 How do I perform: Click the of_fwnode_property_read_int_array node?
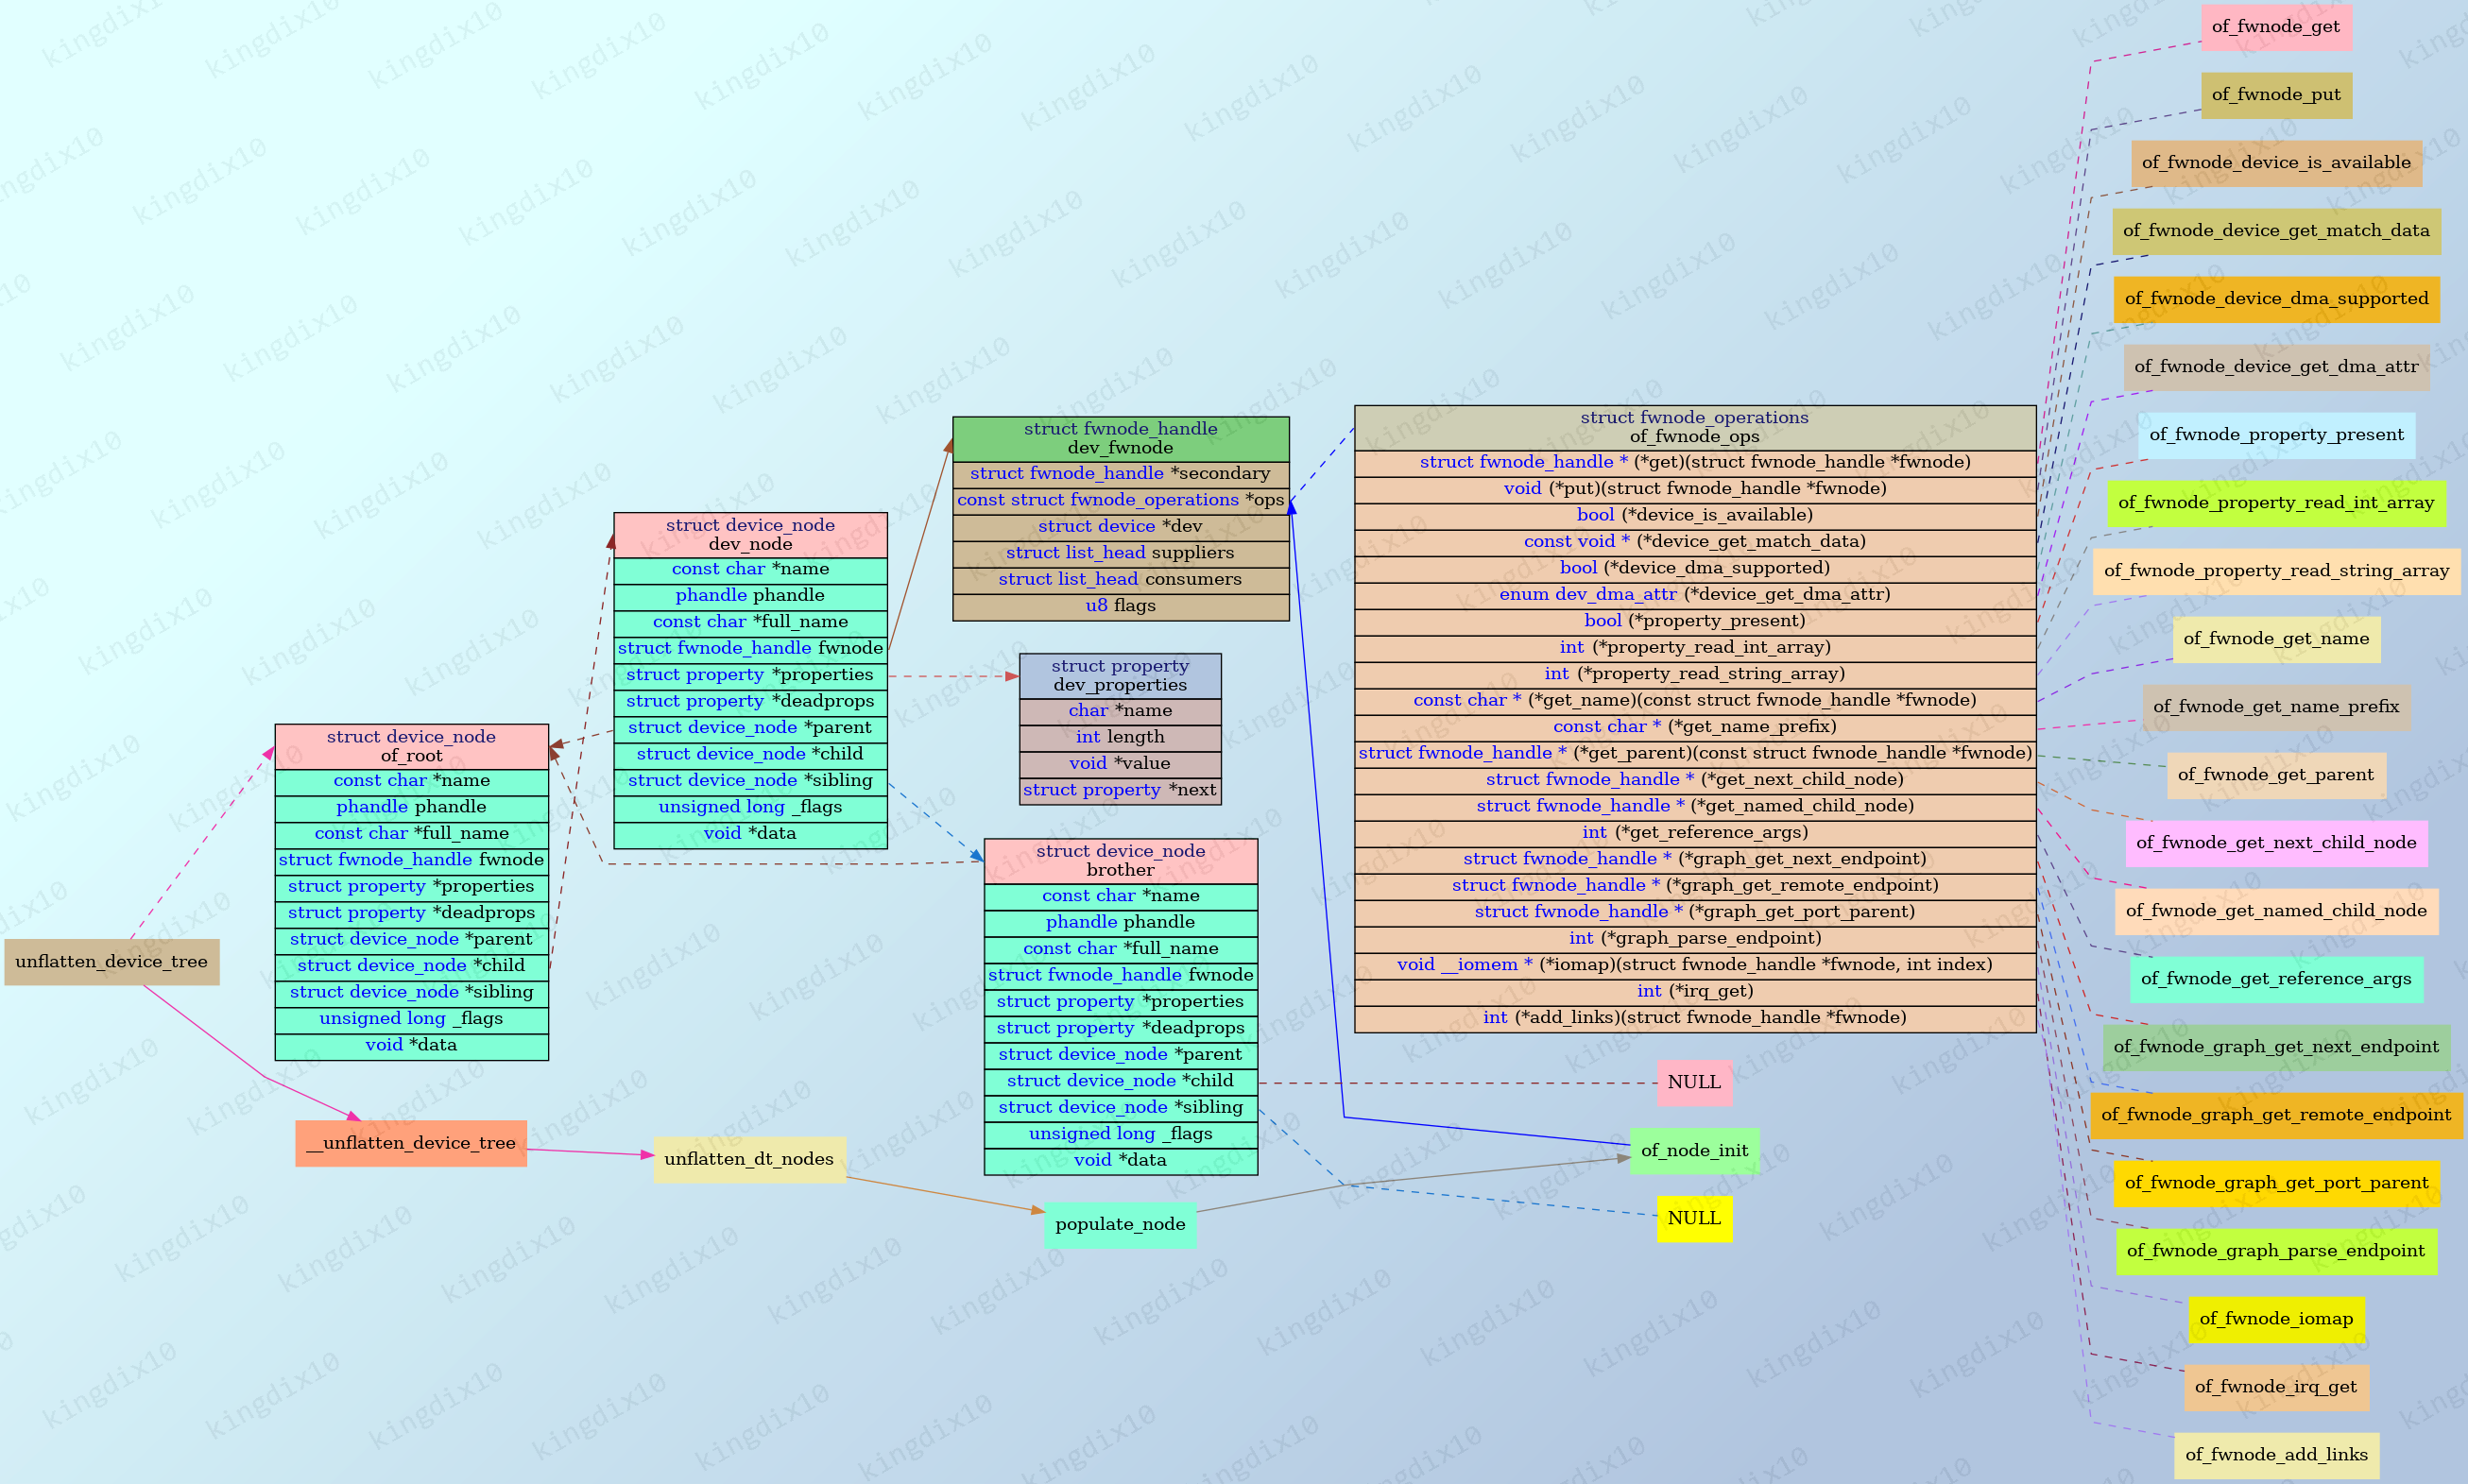[x=2276, y=503]
